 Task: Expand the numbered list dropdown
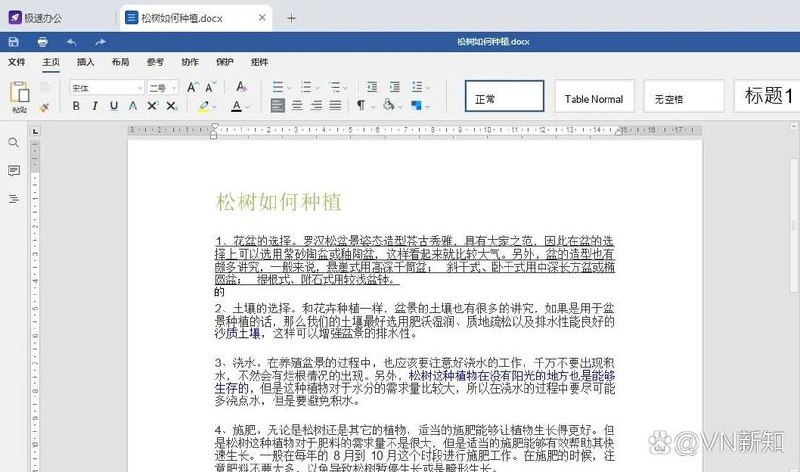[x=317, y=88]
